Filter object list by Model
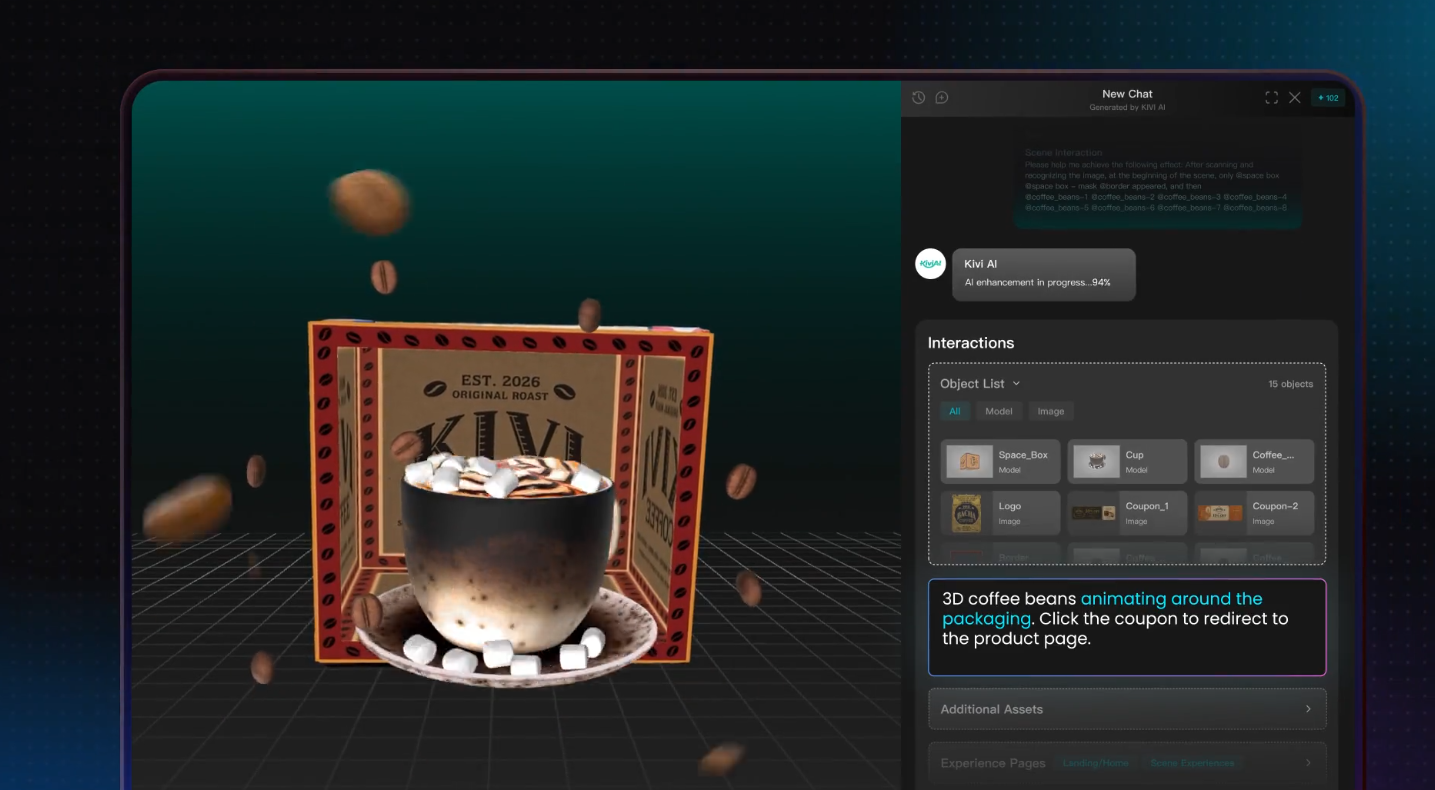Screen dimensions: 1435x790 coord(999,411)
